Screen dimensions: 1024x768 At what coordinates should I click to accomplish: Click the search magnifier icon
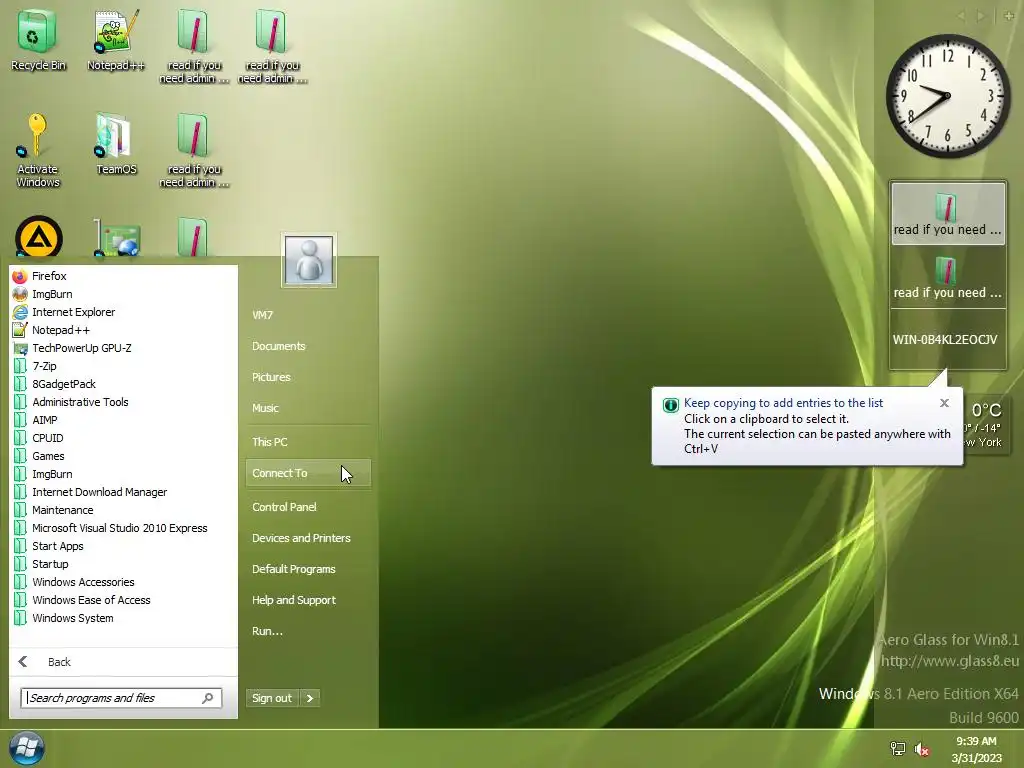click(x=208, y=698)
